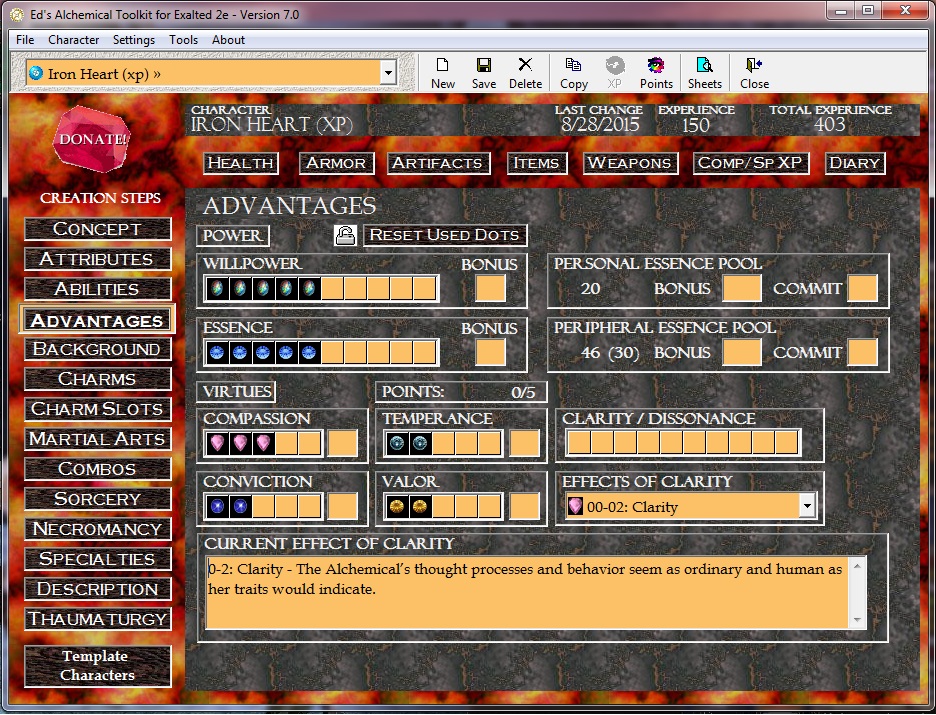This screenshot has width=936, height=715.
Task: Click the XP toolbar icon
Action: point(614,73)
